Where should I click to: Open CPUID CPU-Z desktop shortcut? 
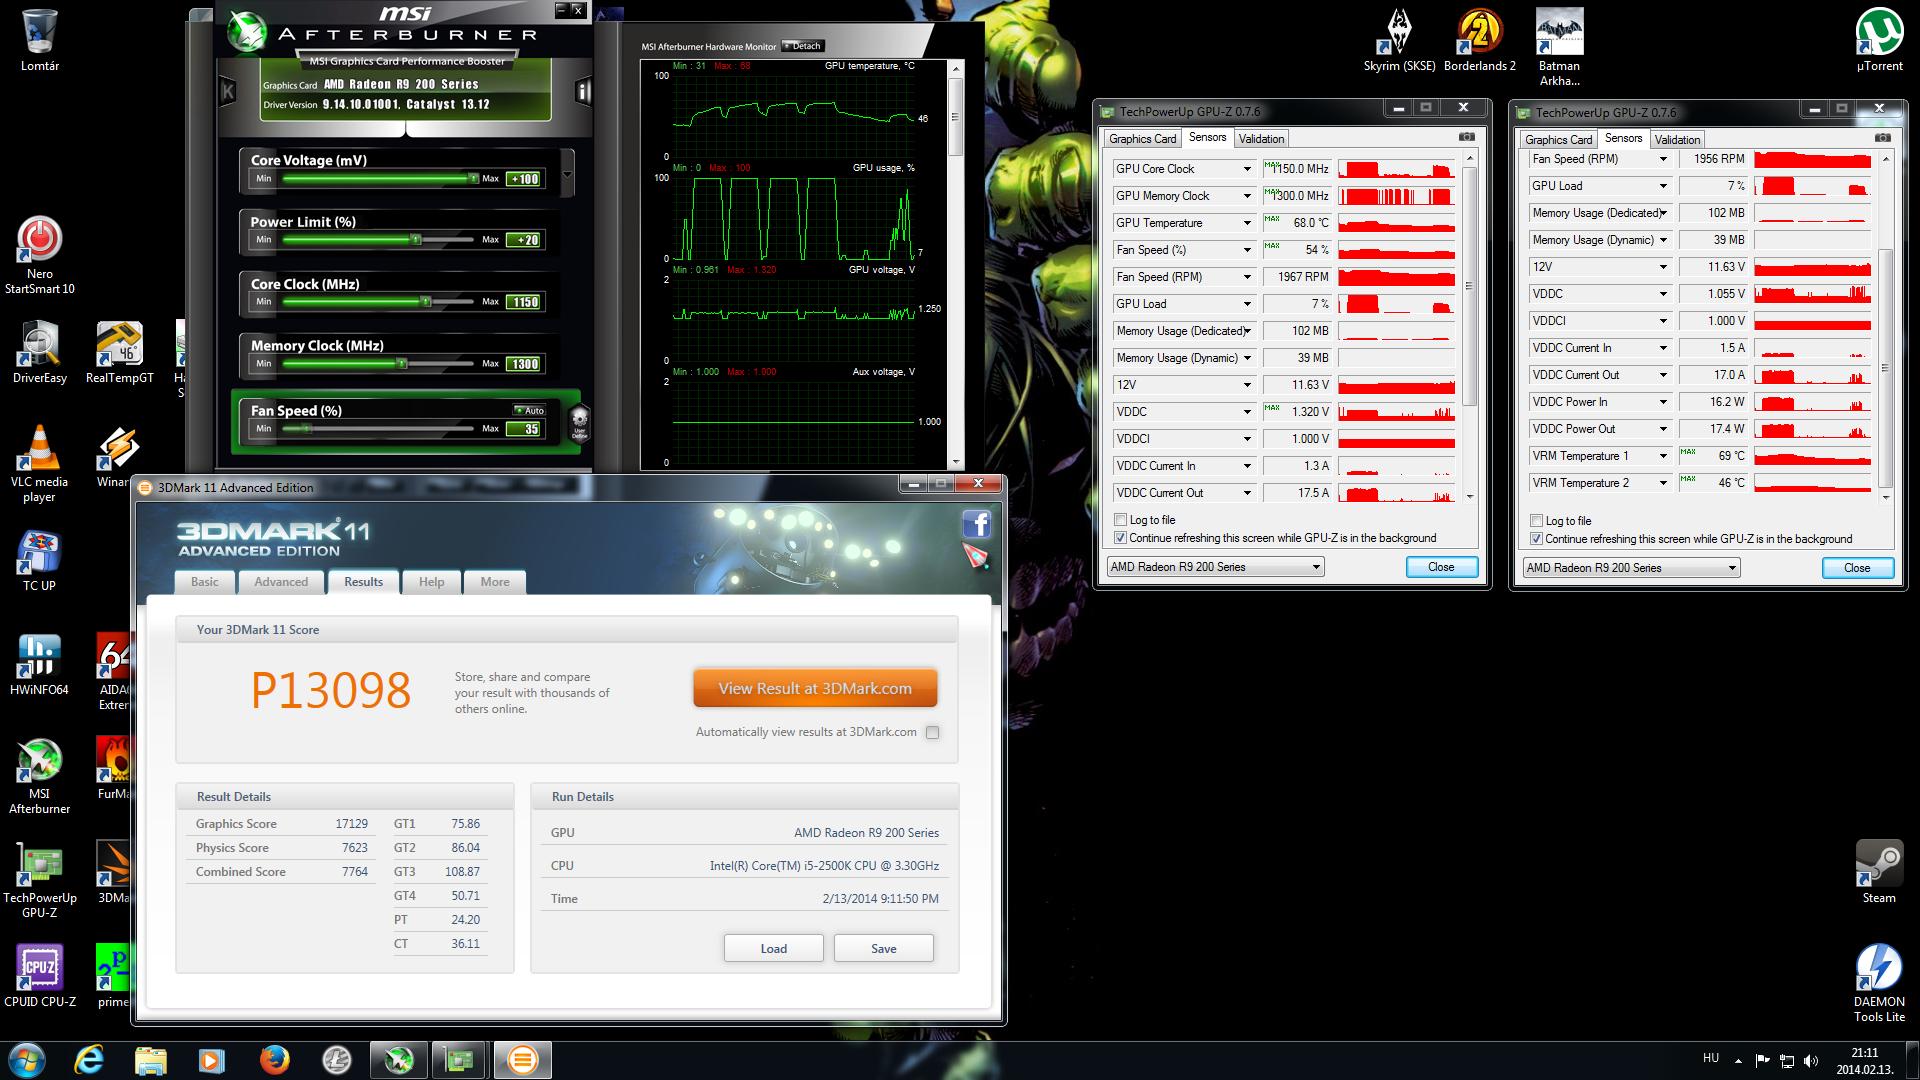(x=40, y=976)
